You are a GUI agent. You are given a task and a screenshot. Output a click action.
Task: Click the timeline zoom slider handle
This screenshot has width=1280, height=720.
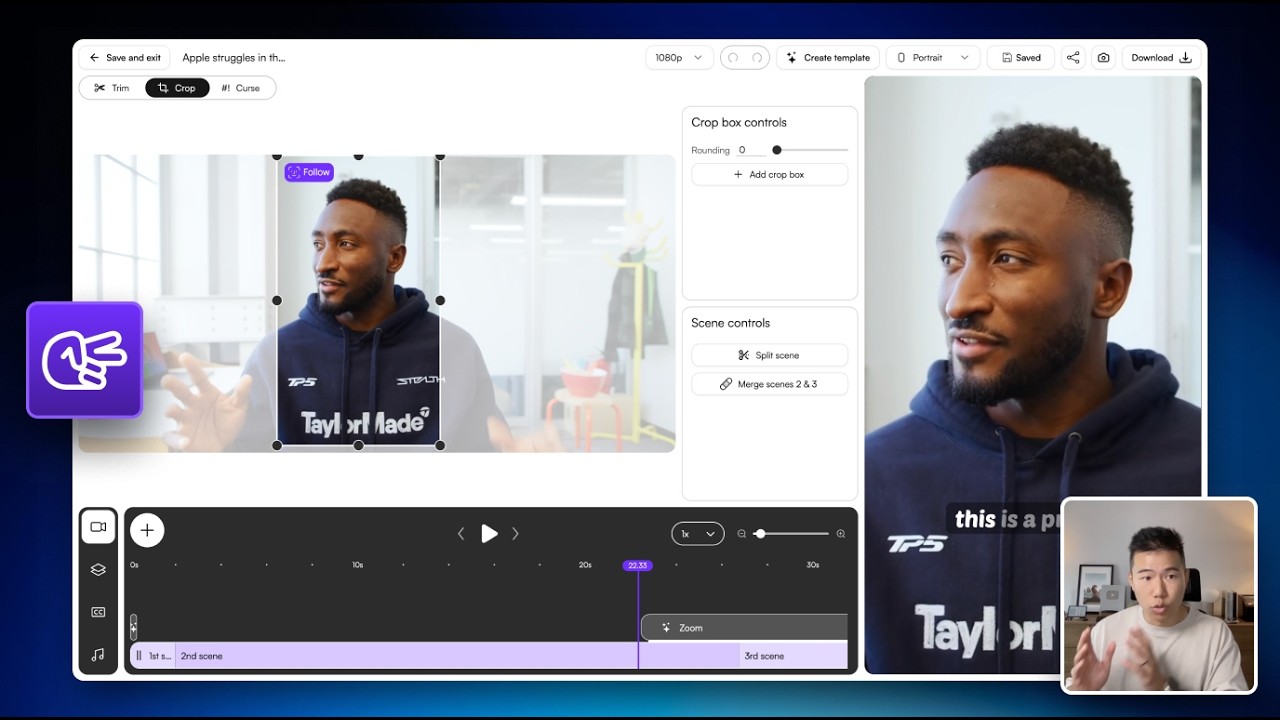point(760,534)
